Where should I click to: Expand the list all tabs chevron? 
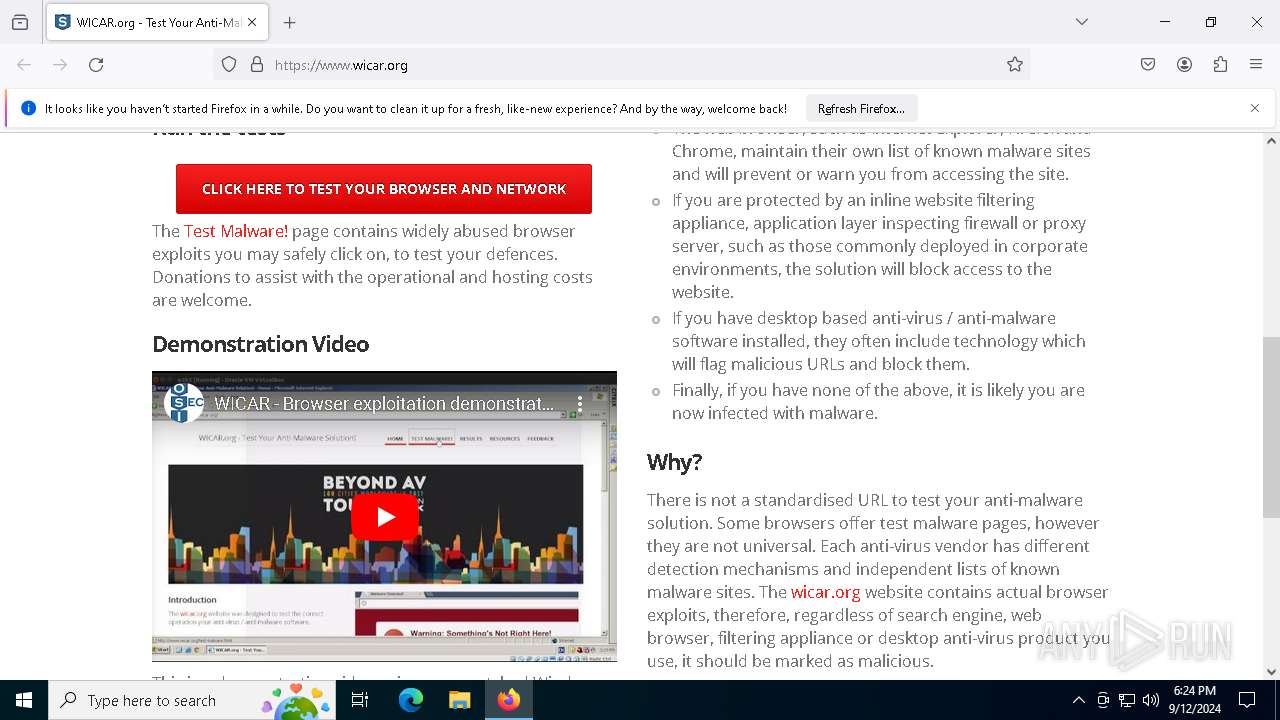1082,22
